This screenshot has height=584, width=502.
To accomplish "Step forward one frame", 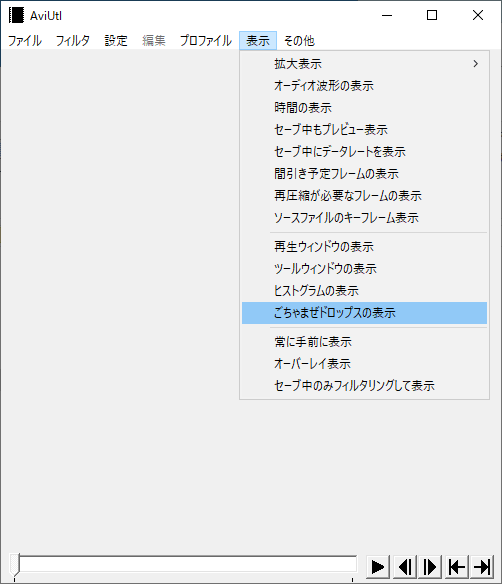I will (430, 567).
